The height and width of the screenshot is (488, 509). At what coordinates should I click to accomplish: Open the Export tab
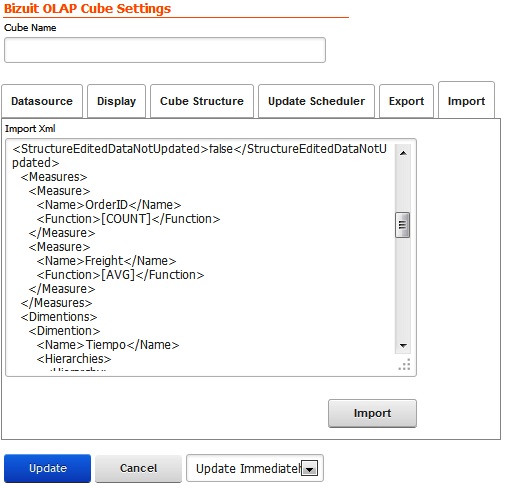(x=406, y=101)
